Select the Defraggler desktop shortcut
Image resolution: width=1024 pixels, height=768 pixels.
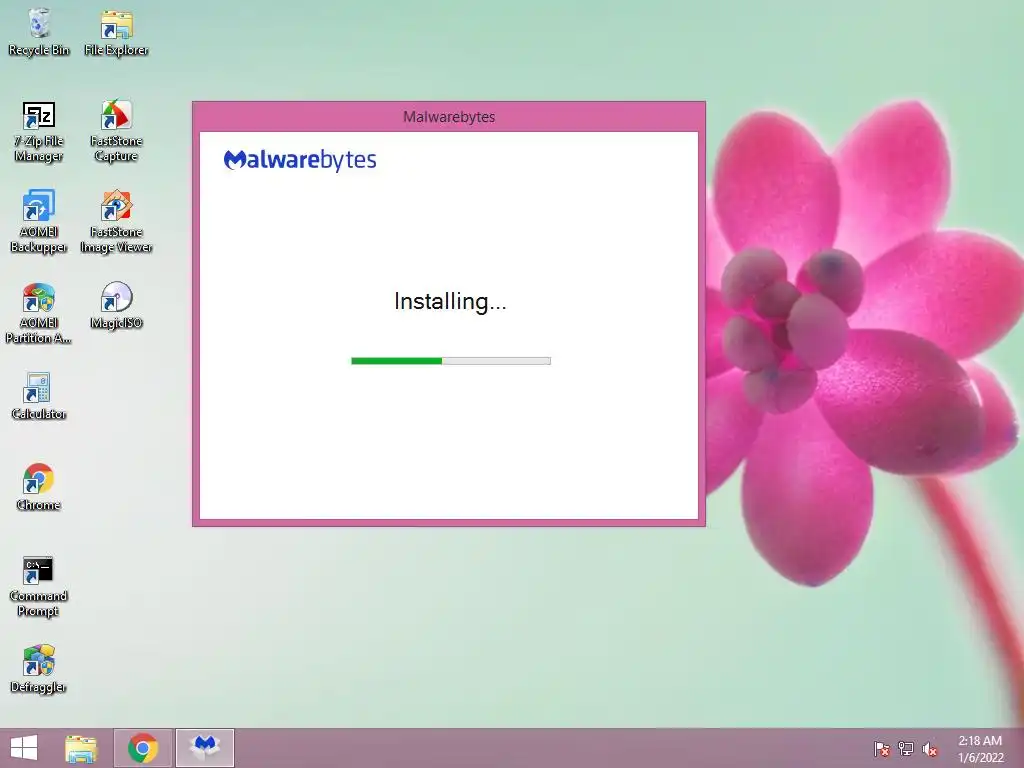click(39, 669)
